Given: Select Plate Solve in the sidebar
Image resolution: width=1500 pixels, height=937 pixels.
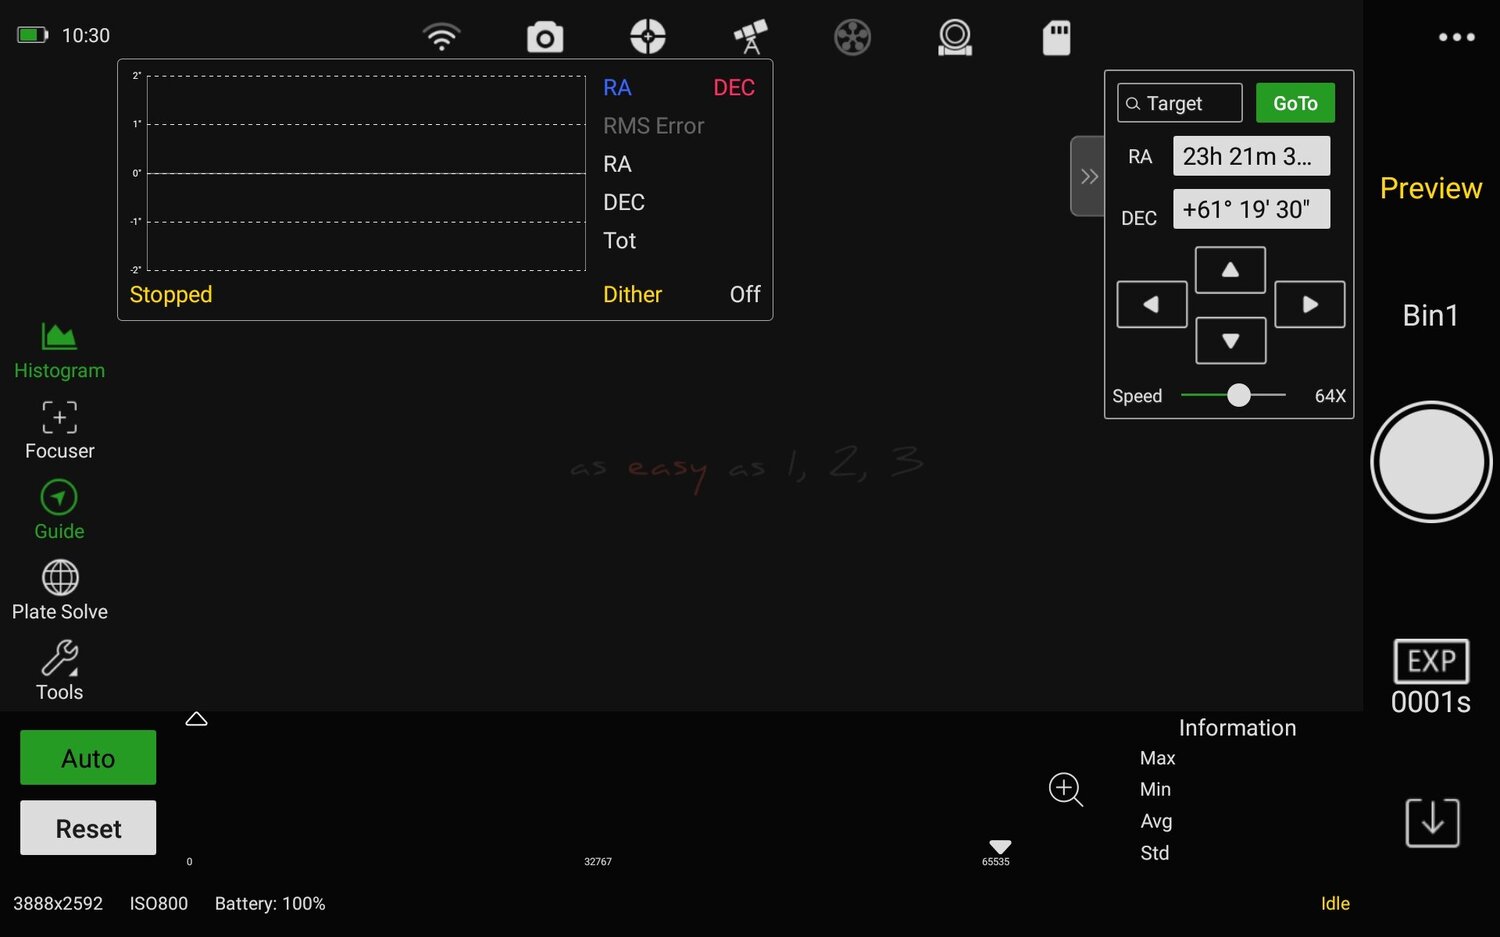Looking at the screenshot, I should pyautogui.click(x=59, y=590).
